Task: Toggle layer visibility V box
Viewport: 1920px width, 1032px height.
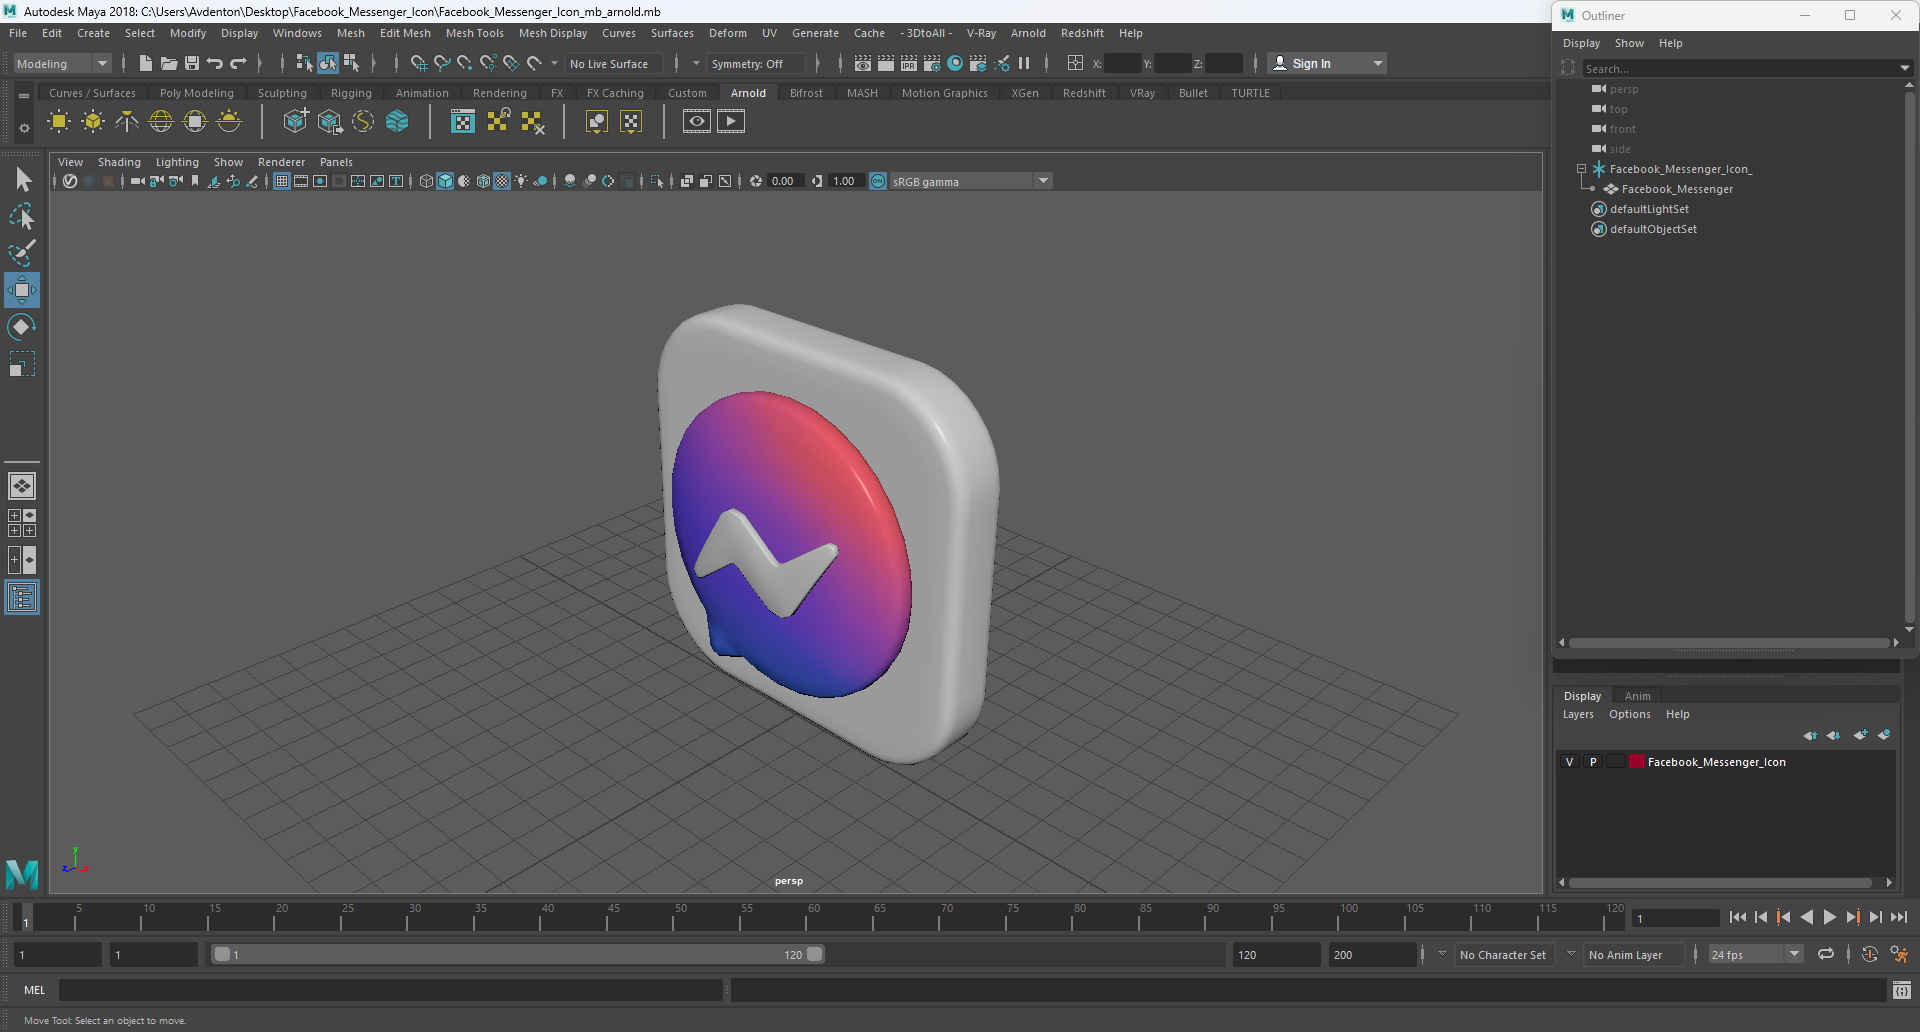Action: [1569, 762]
